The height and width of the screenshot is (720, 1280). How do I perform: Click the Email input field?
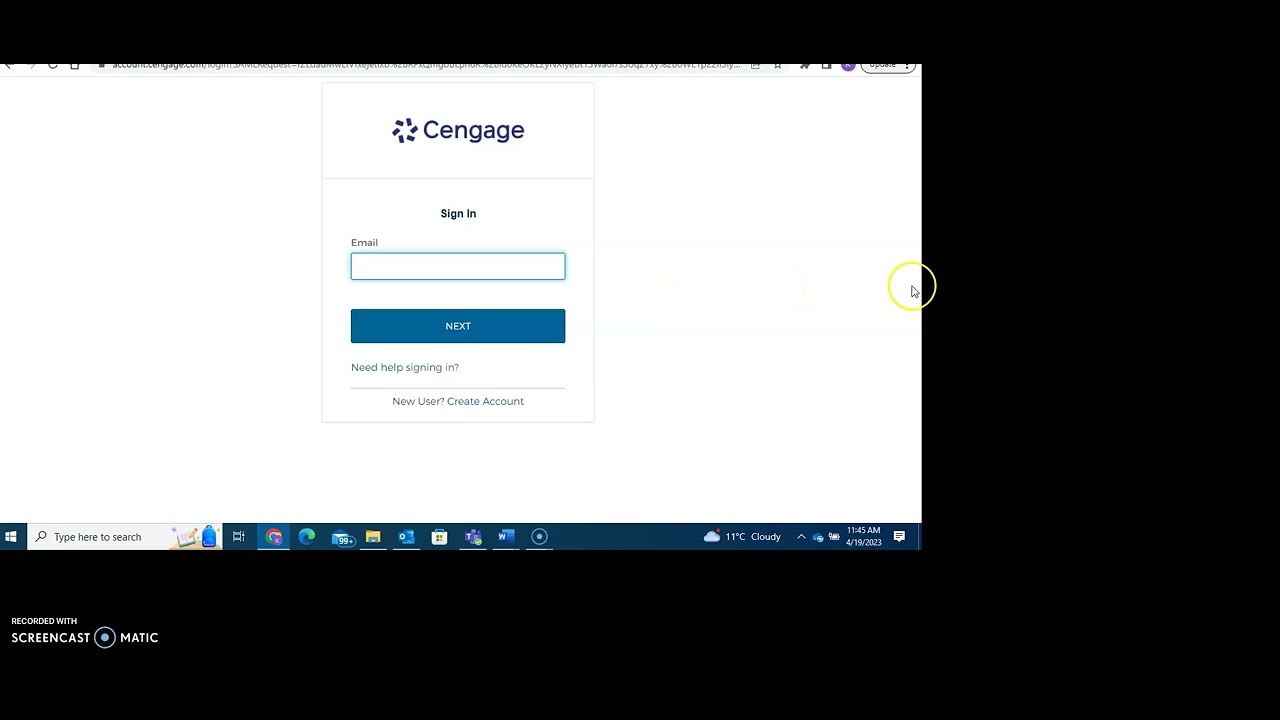click(x=458, y=266)
